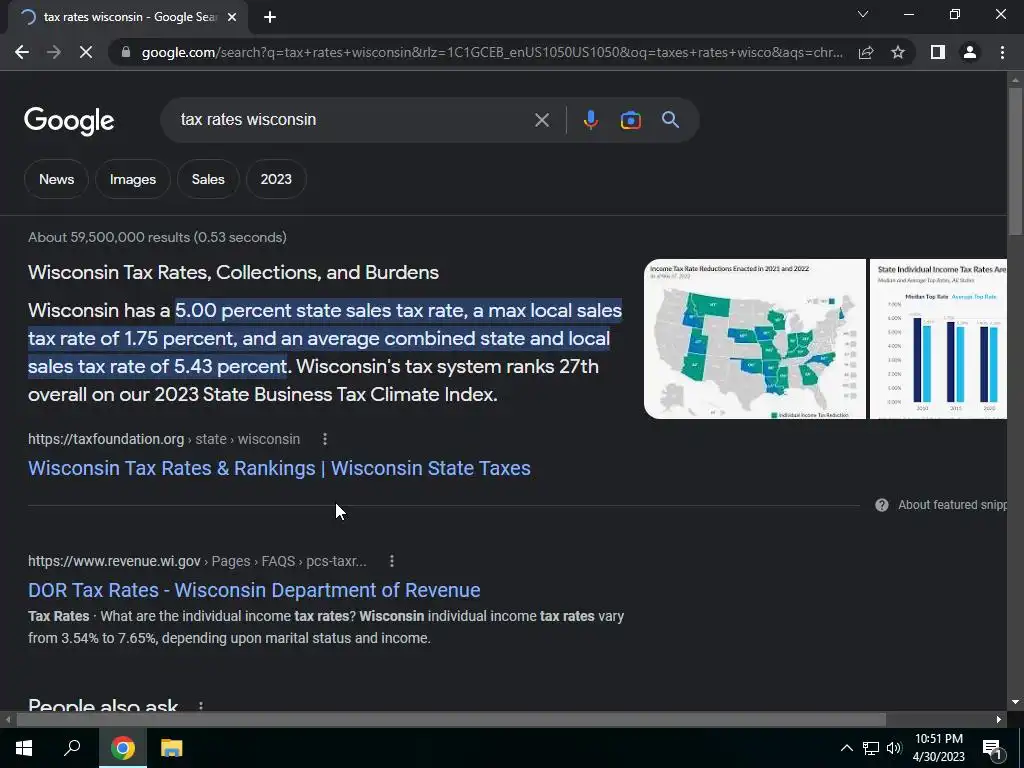Click the revenue.wi.gov breadcrumb URL
Viewport: 1024px width, 768px height.
point(197,561)
